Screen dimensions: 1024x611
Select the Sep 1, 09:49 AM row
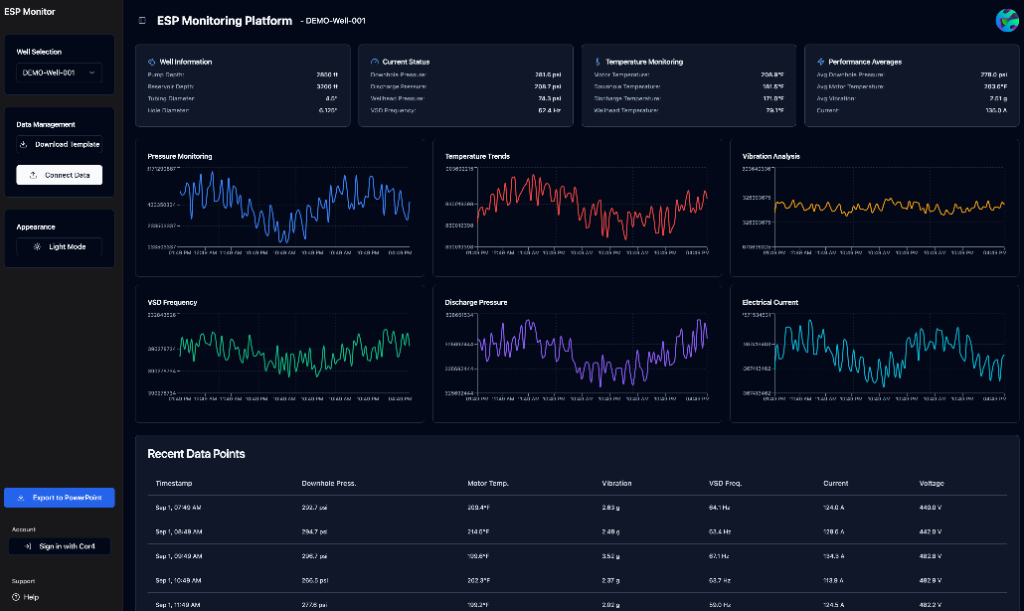577,556
